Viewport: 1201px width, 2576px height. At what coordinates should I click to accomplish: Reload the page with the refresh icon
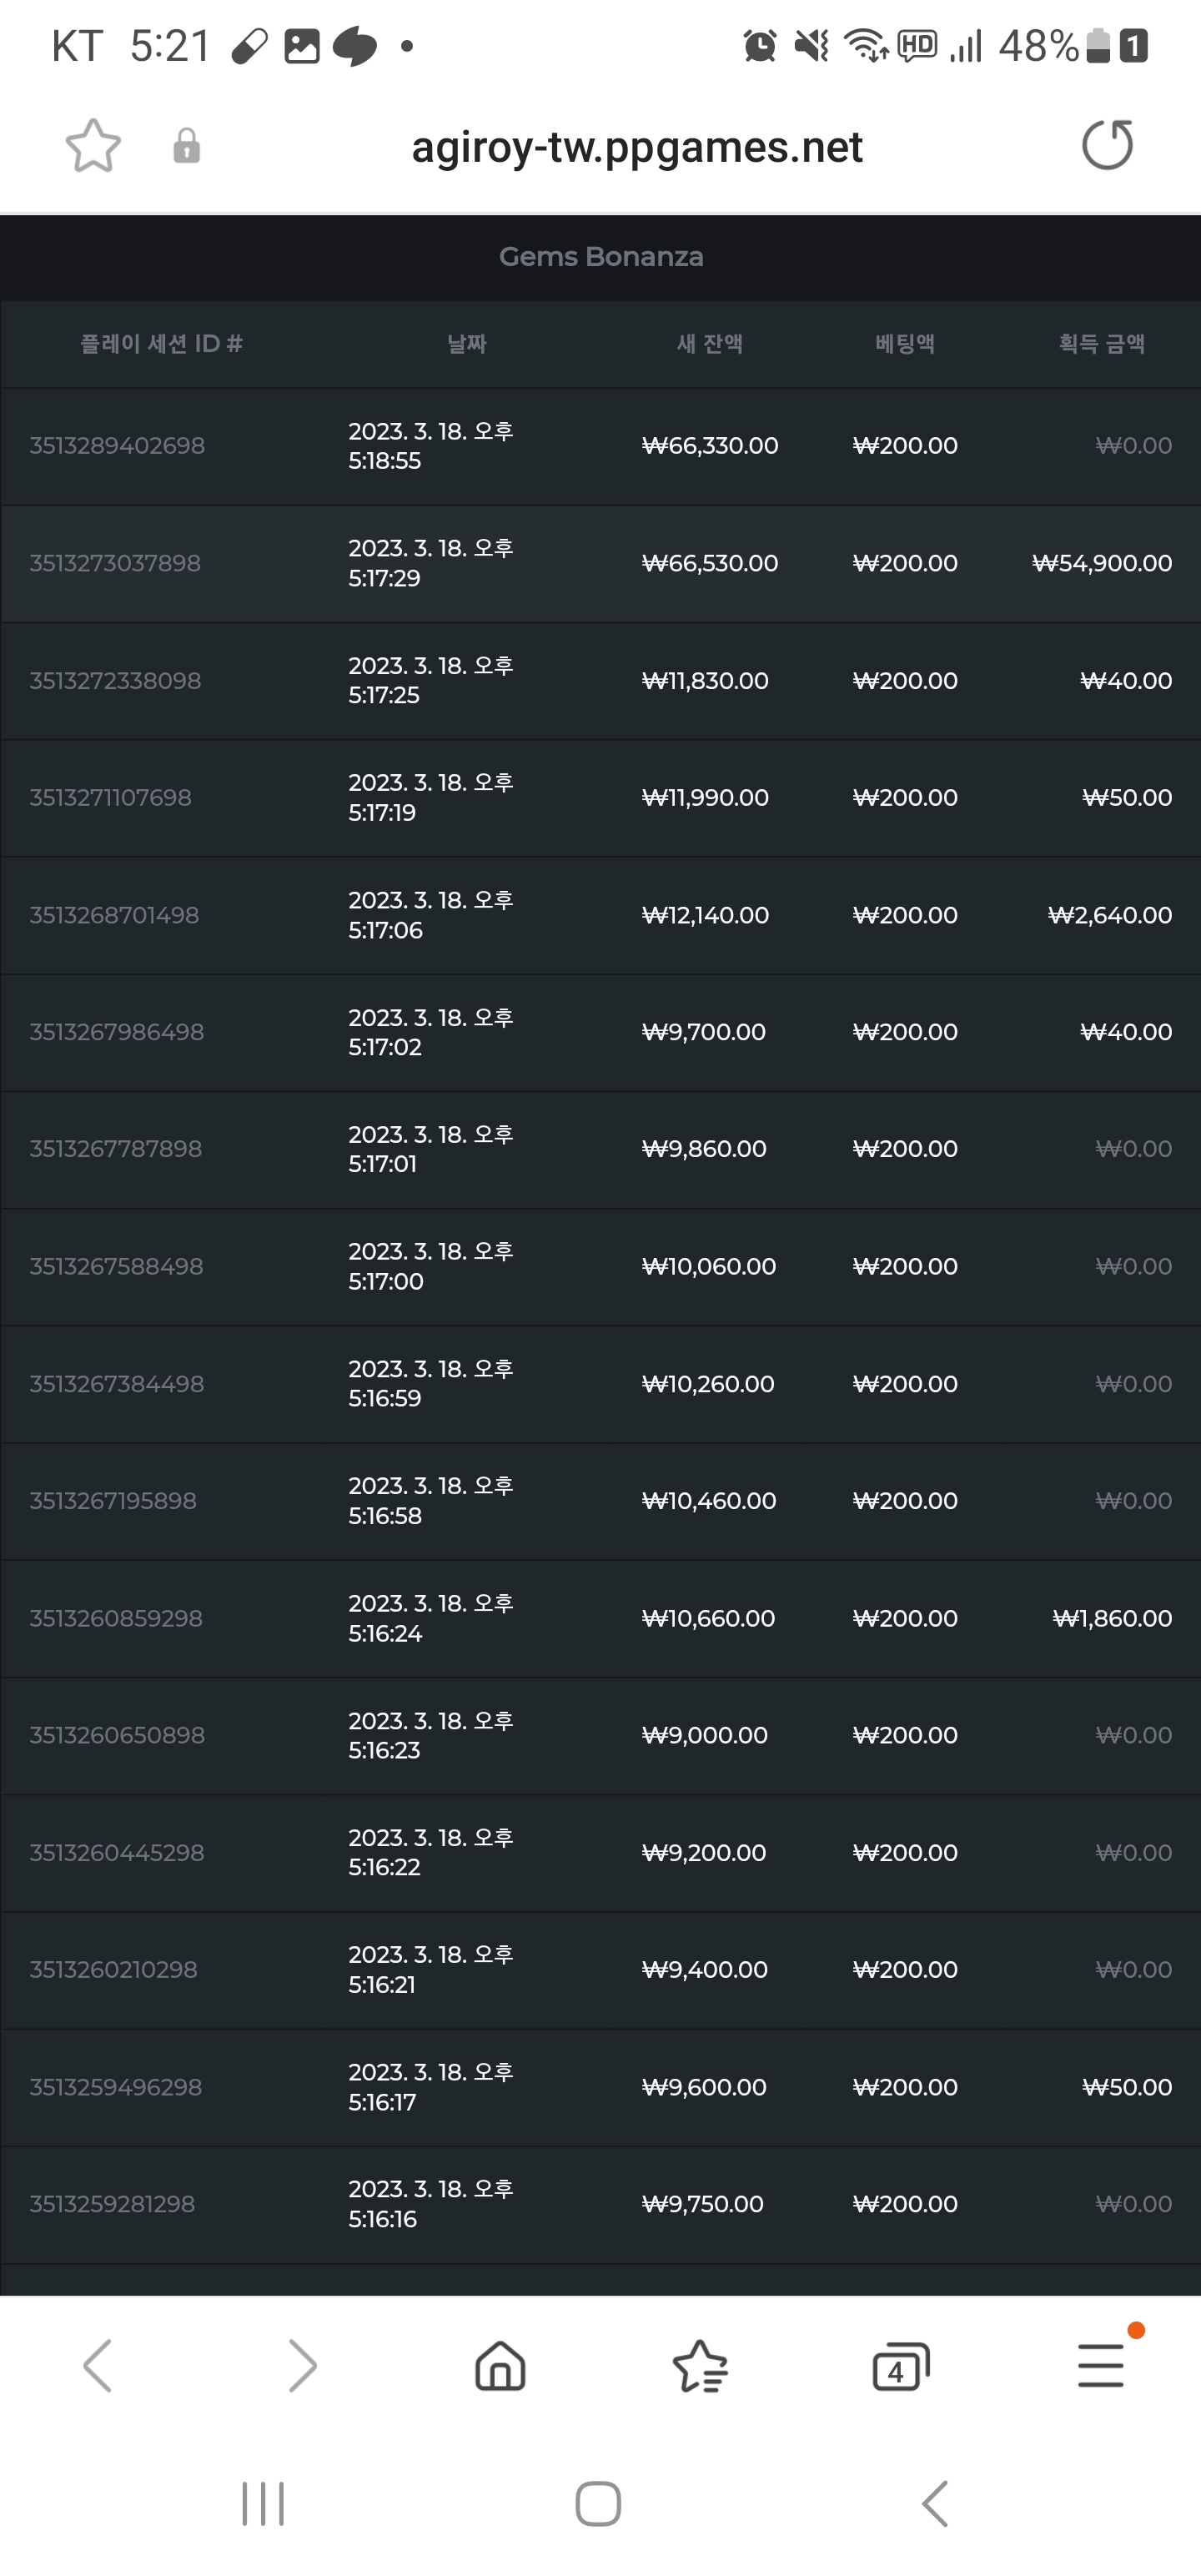[x=1107, y=145]
